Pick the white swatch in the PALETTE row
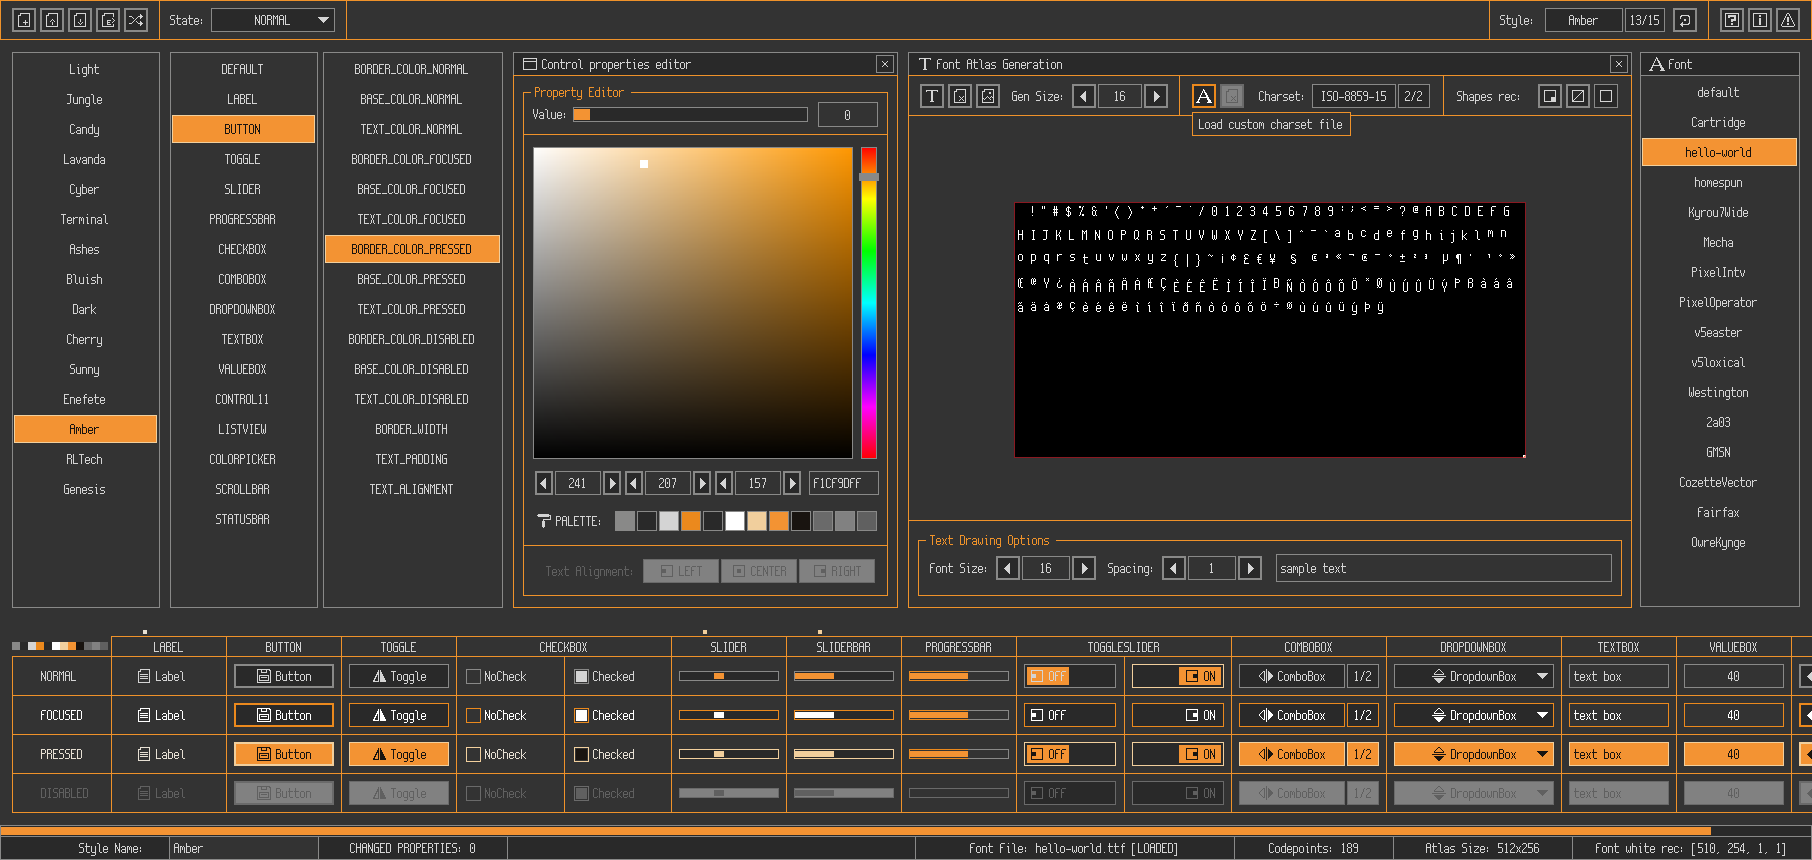The image size is (1812, 860). [735, 521]
